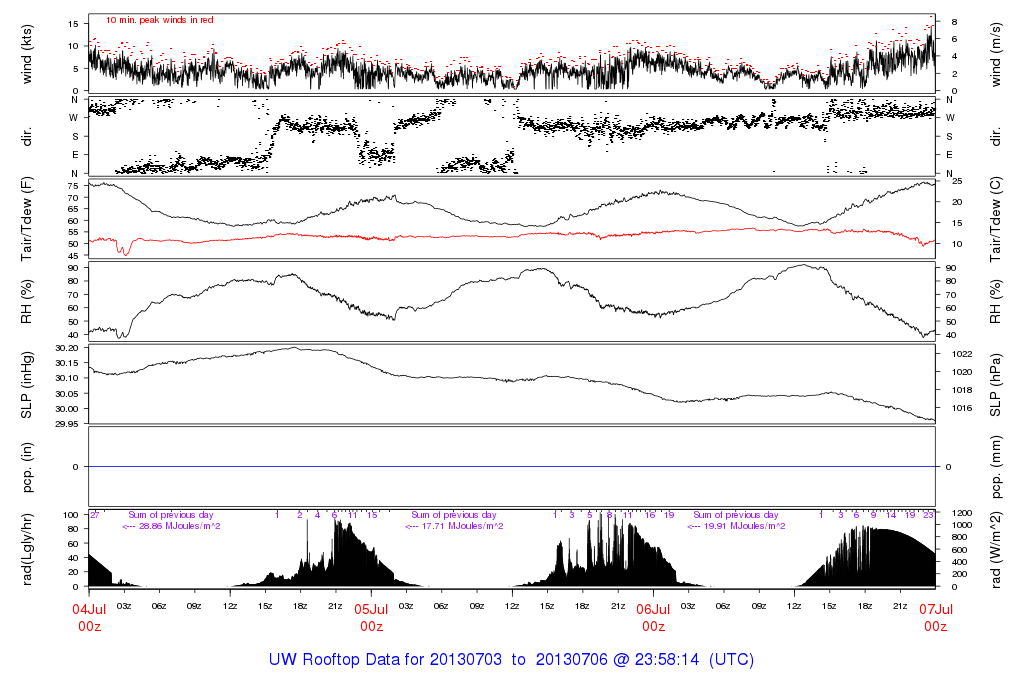Select the '10 min. peak winds in red' note
1024x700 pixels.
pos(159,20)
